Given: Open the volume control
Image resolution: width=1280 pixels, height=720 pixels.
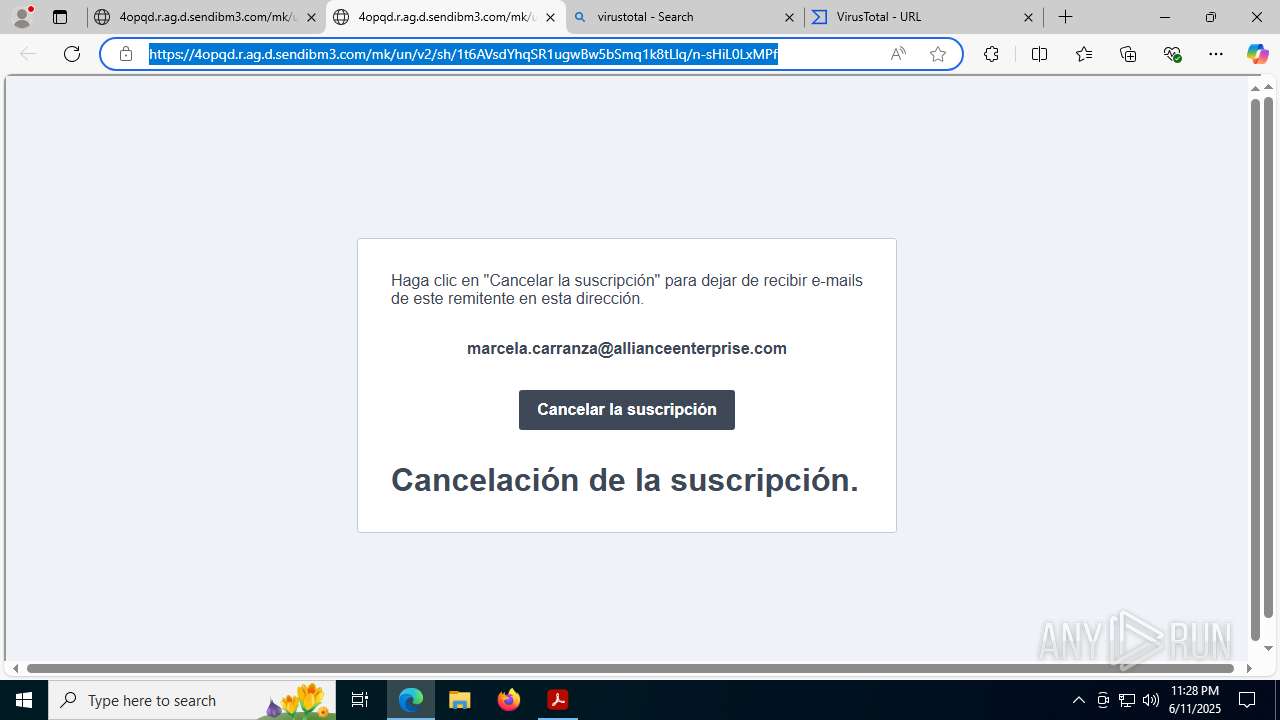Looking at the screenshot, I should click(1151, 700).
